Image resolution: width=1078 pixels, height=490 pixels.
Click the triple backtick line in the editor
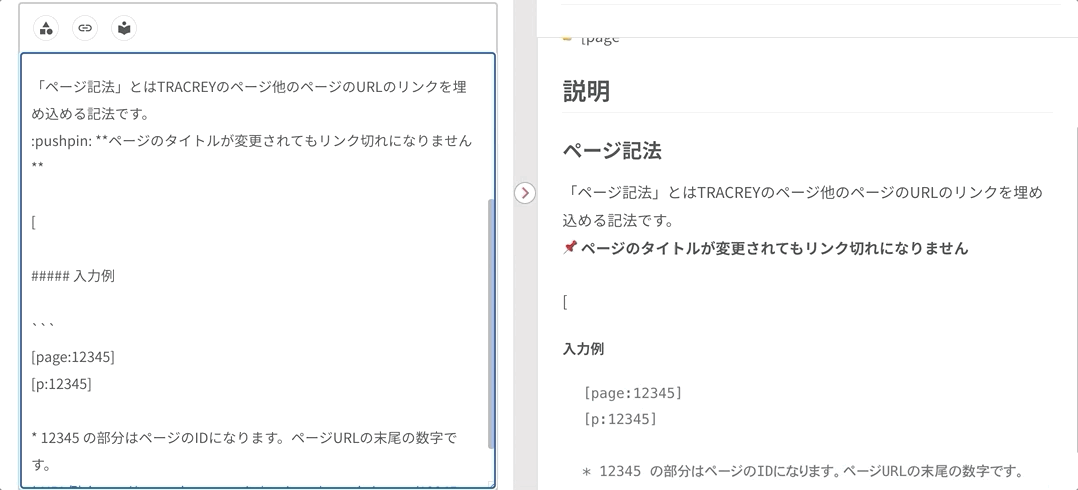point(43,323)
